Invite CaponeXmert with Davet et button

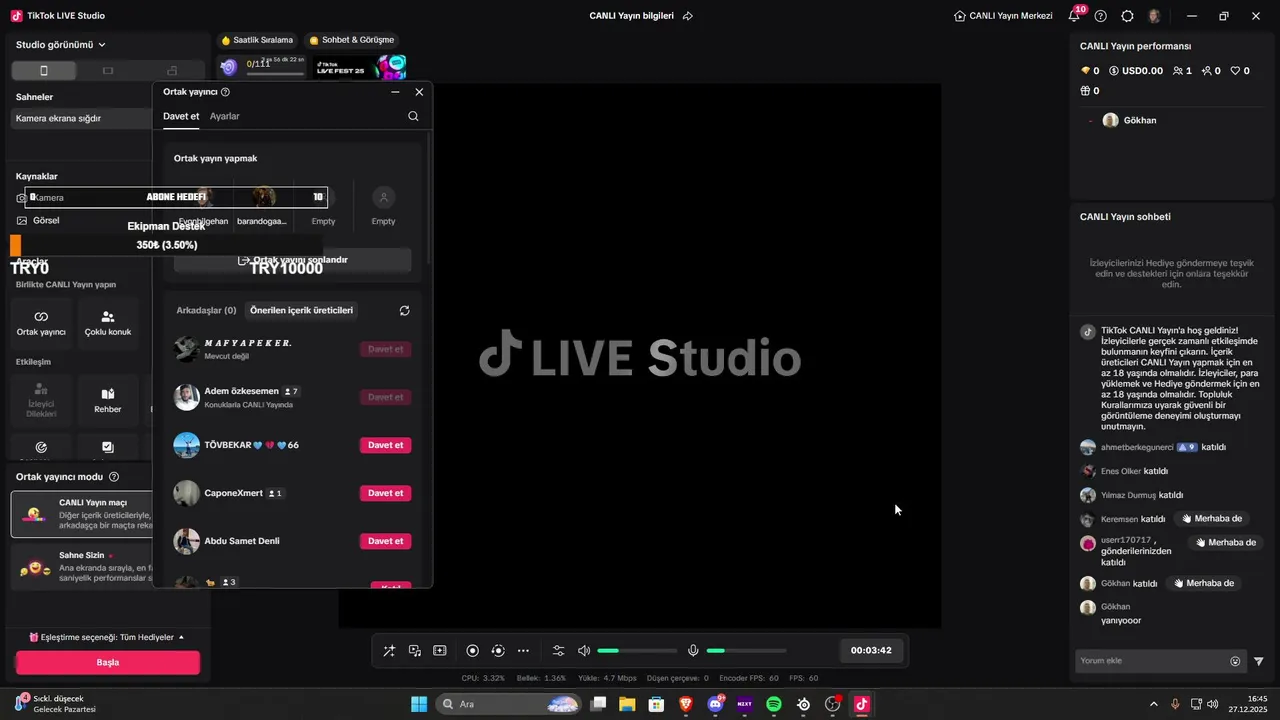[385, 493]
